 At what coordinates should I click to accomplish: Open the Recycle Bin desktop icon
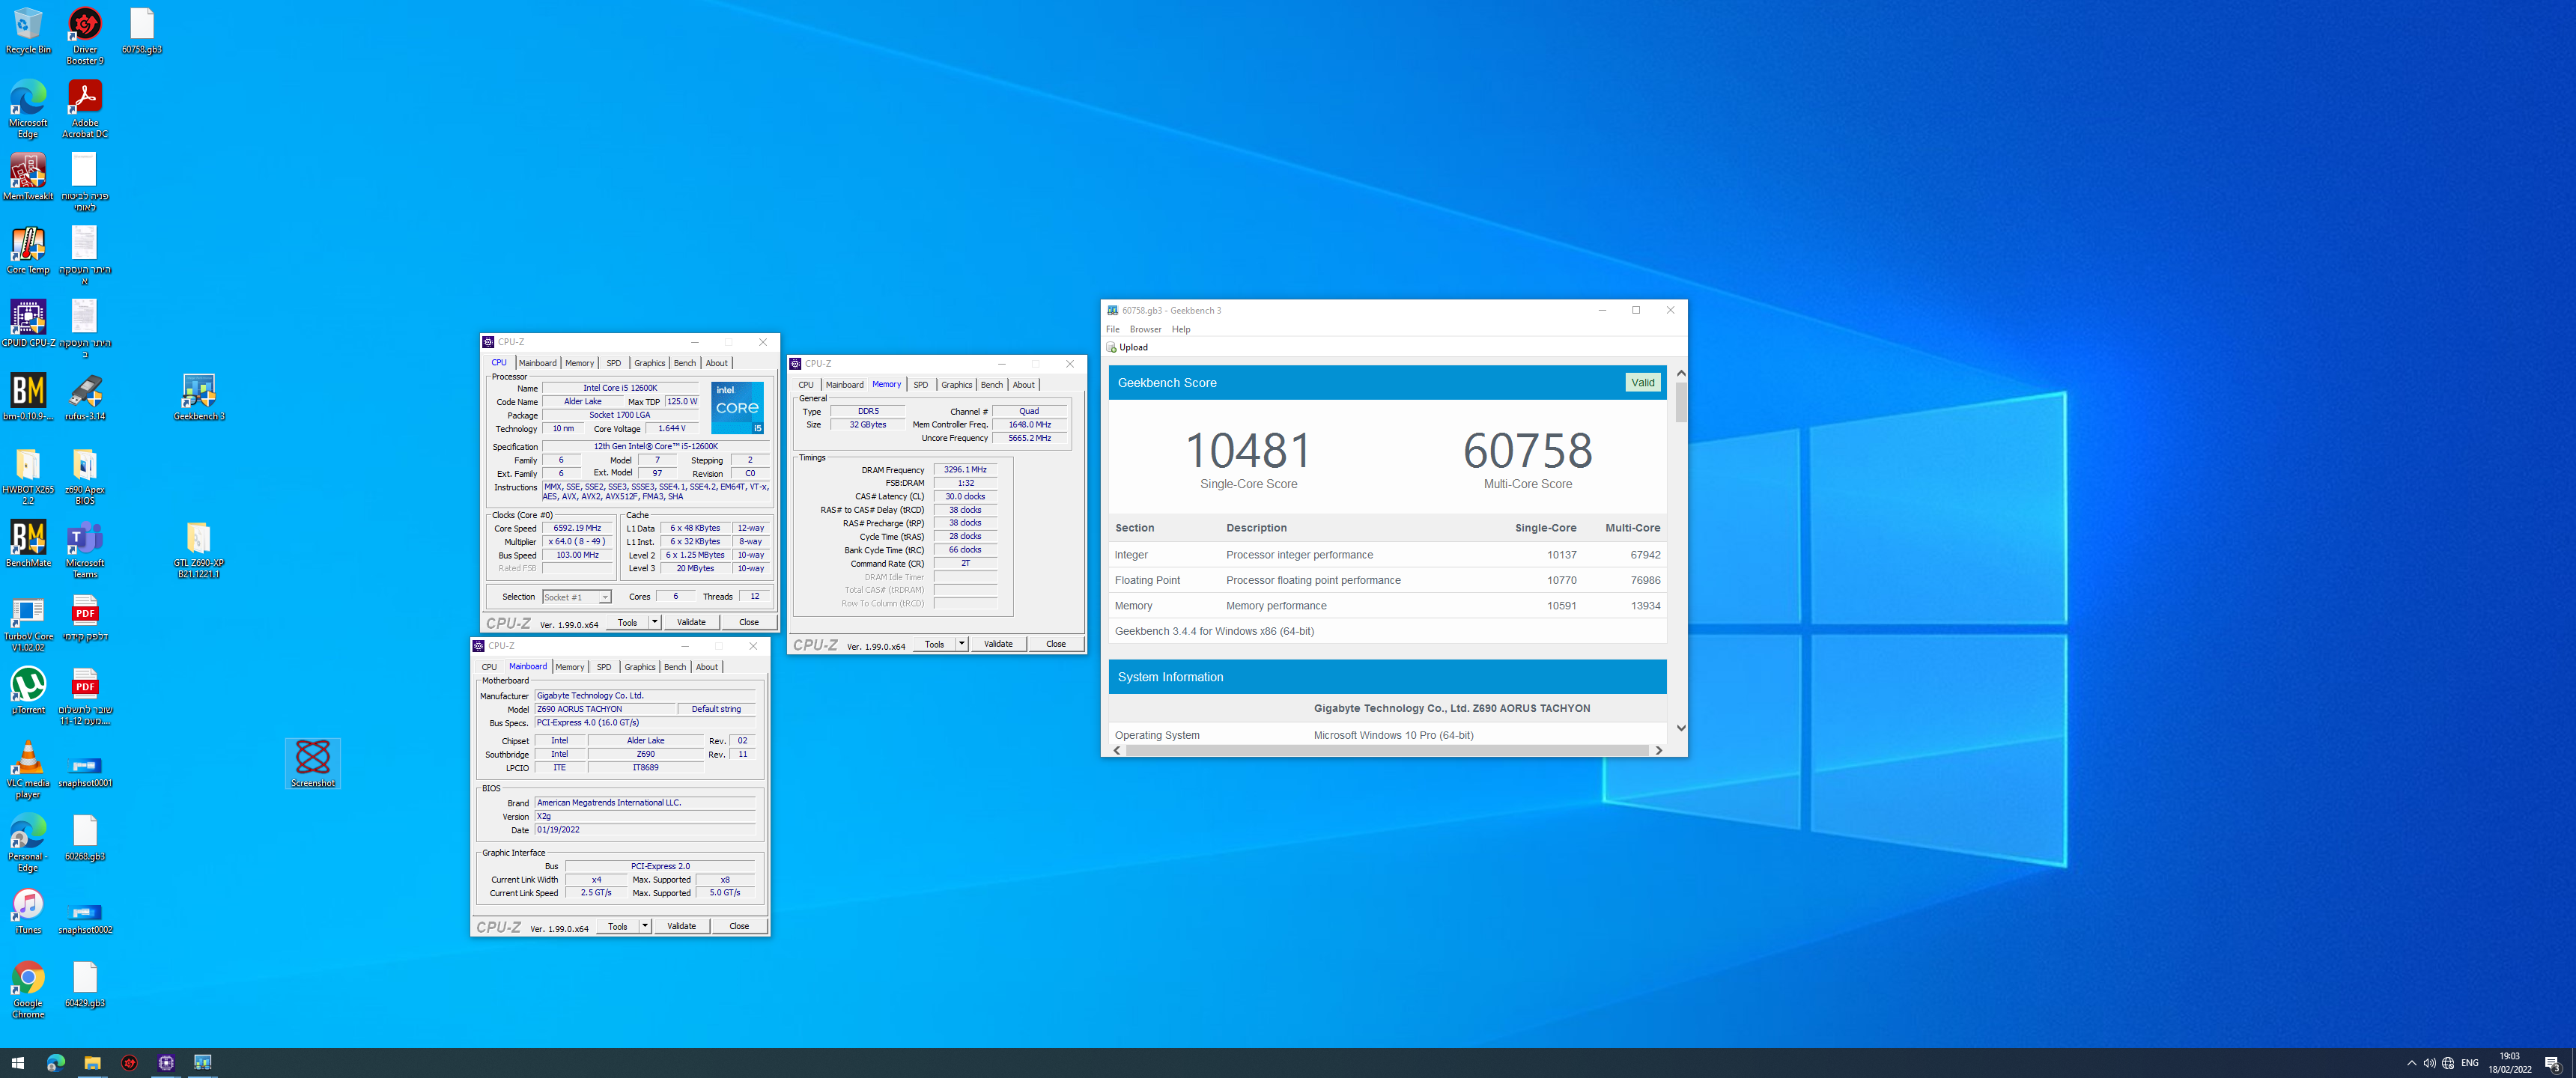28,31
